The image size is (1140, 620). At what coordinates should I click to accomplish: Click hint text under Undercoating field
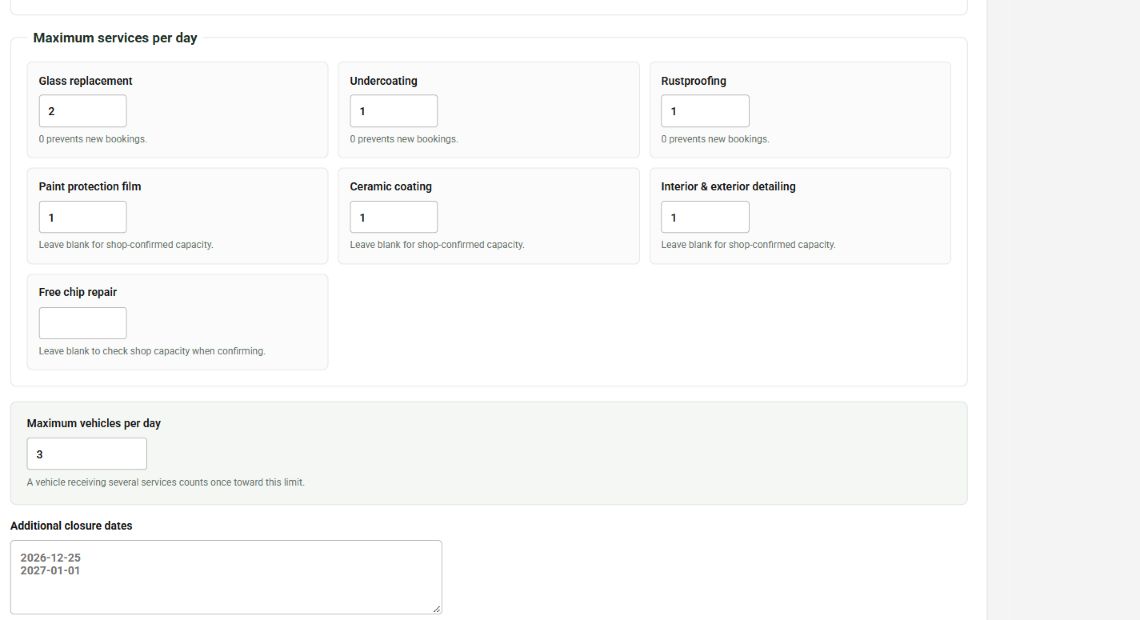(404, 139)
